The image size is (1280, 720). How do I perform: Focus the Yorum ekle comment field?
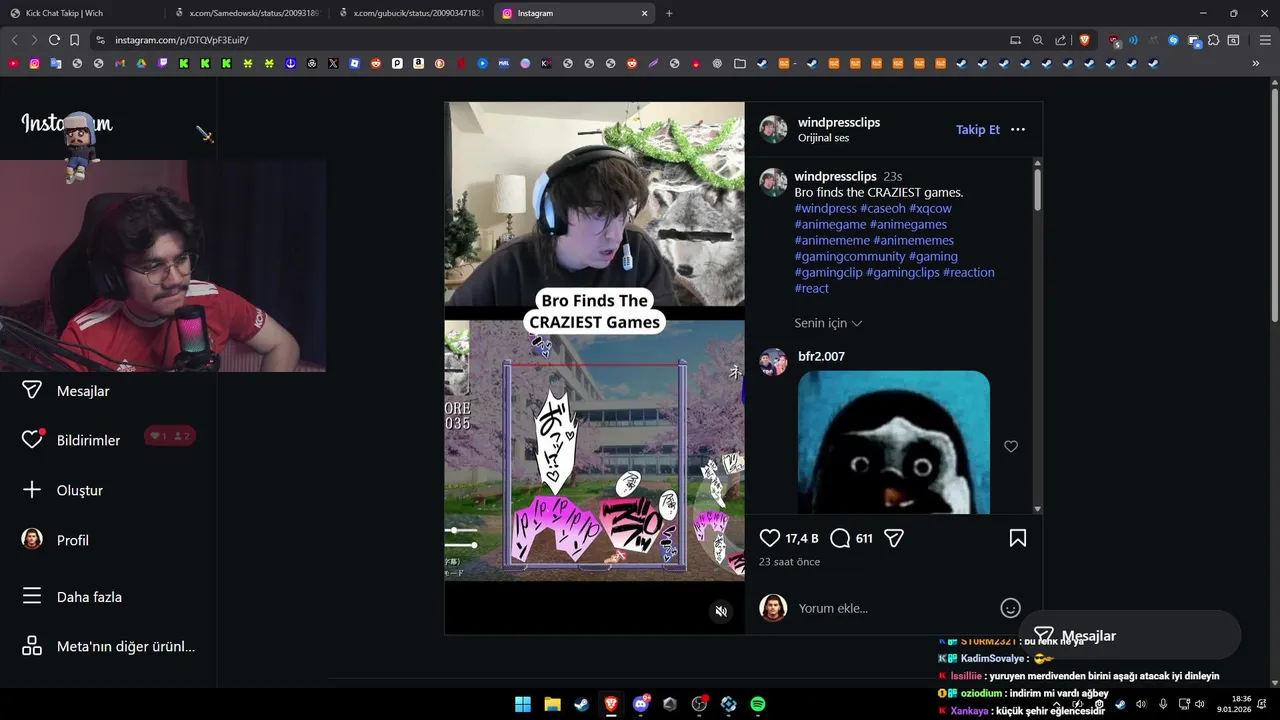pyautogui.click(x=895, y=608)
